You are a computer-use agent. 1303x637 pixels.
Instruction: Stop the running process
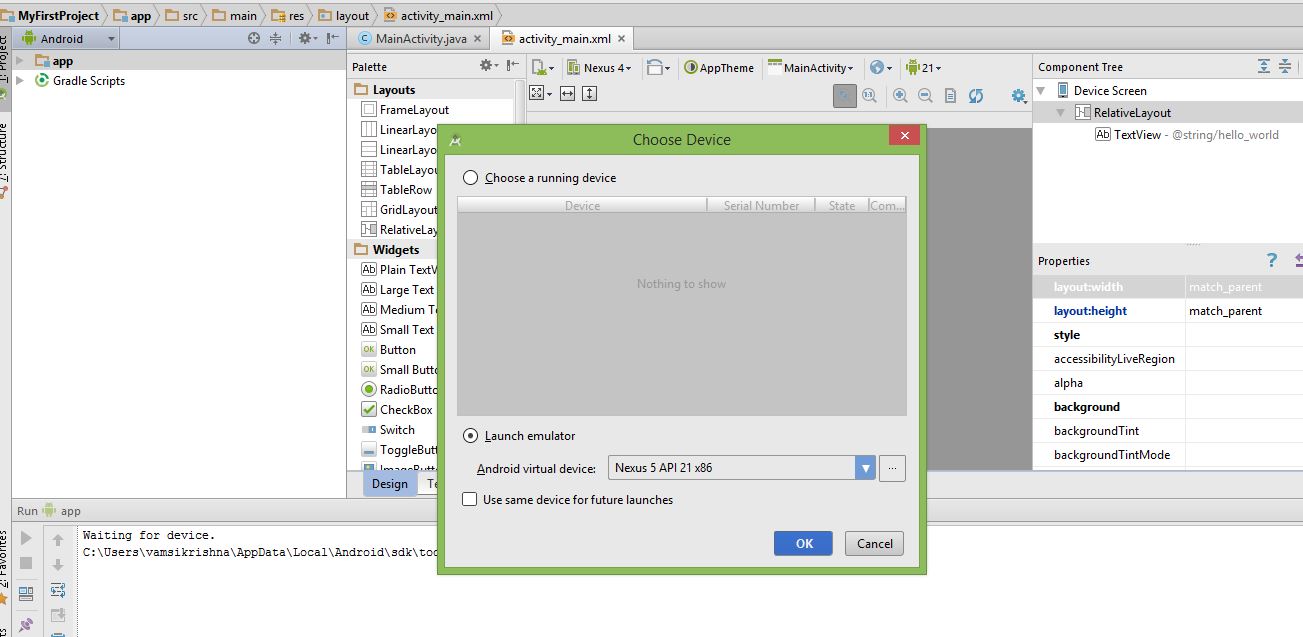[27, 564]
